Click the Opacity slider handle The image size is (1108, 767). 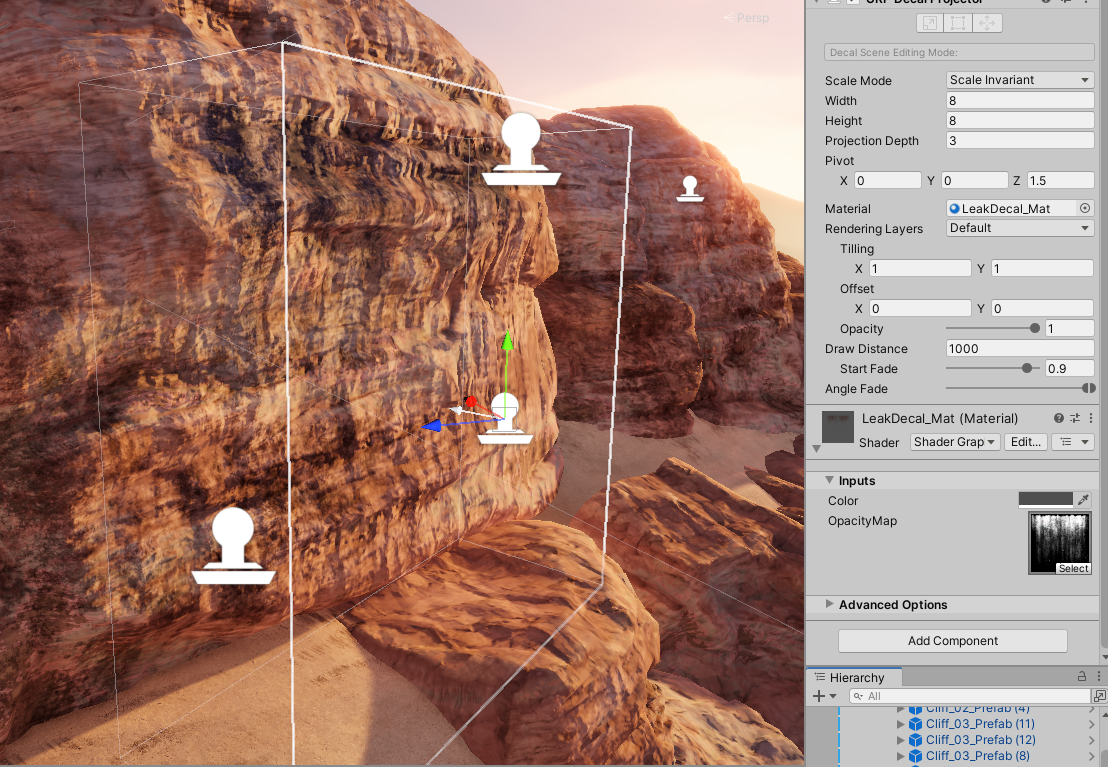(1035, 328)
